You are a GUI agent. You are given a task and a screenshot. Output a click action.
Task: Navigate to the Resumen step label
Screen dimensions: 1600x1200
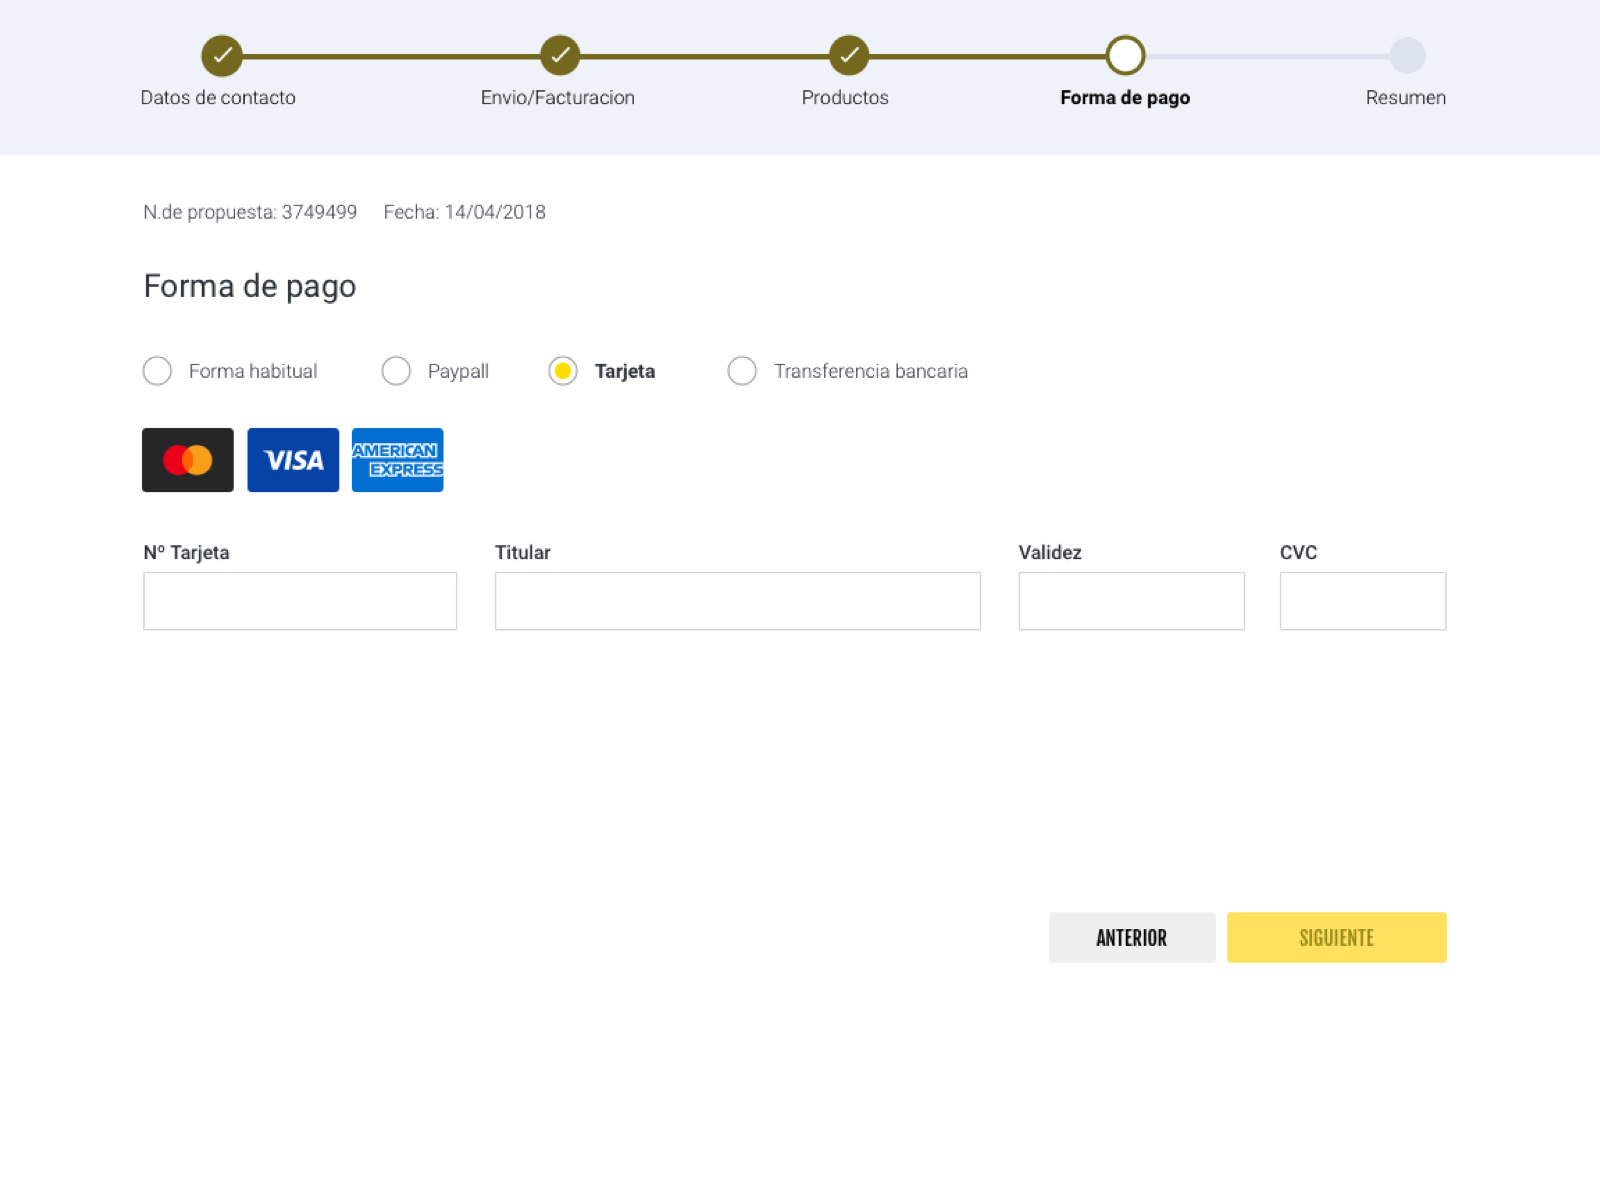click(1406, 97)
